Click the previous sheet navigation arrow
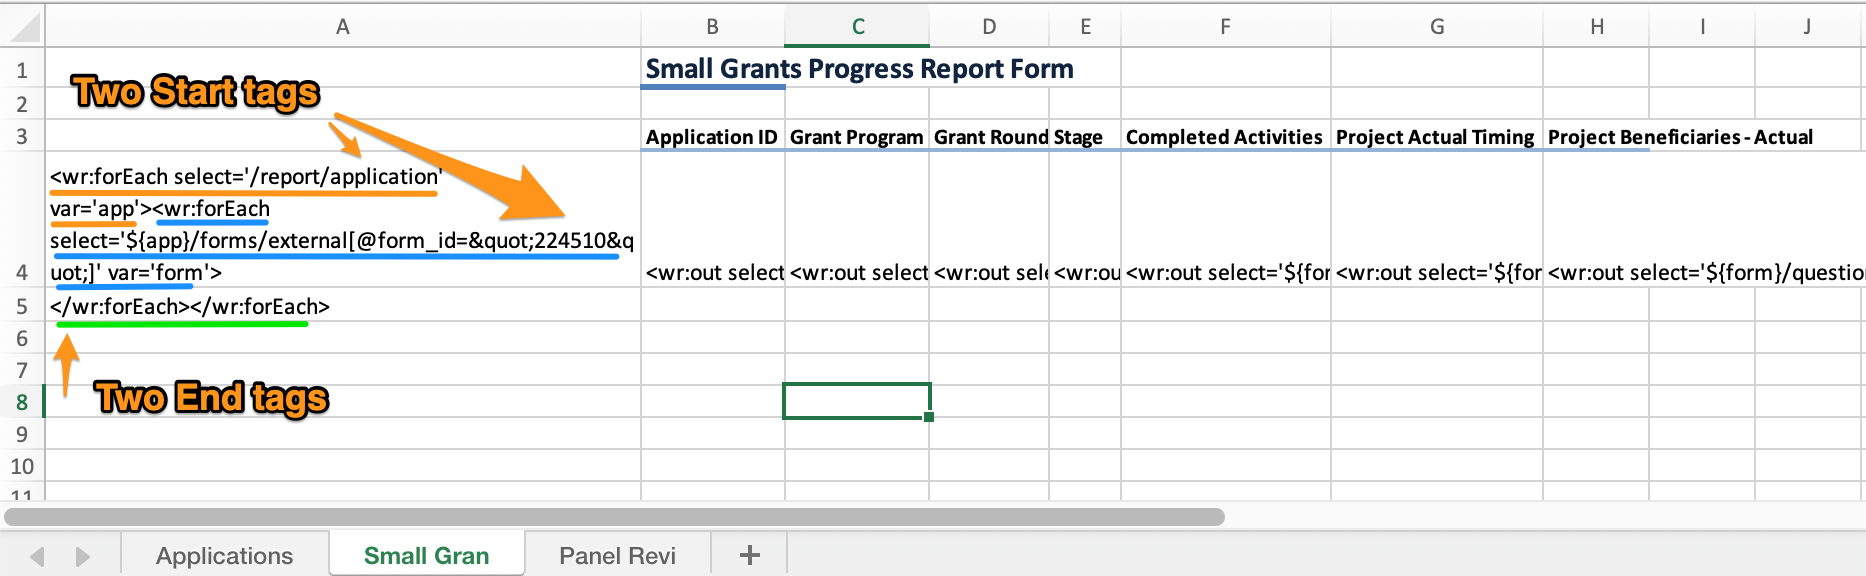Image resolution: width=1866 pixels, height=576 pixels. [x=38, y=556]
